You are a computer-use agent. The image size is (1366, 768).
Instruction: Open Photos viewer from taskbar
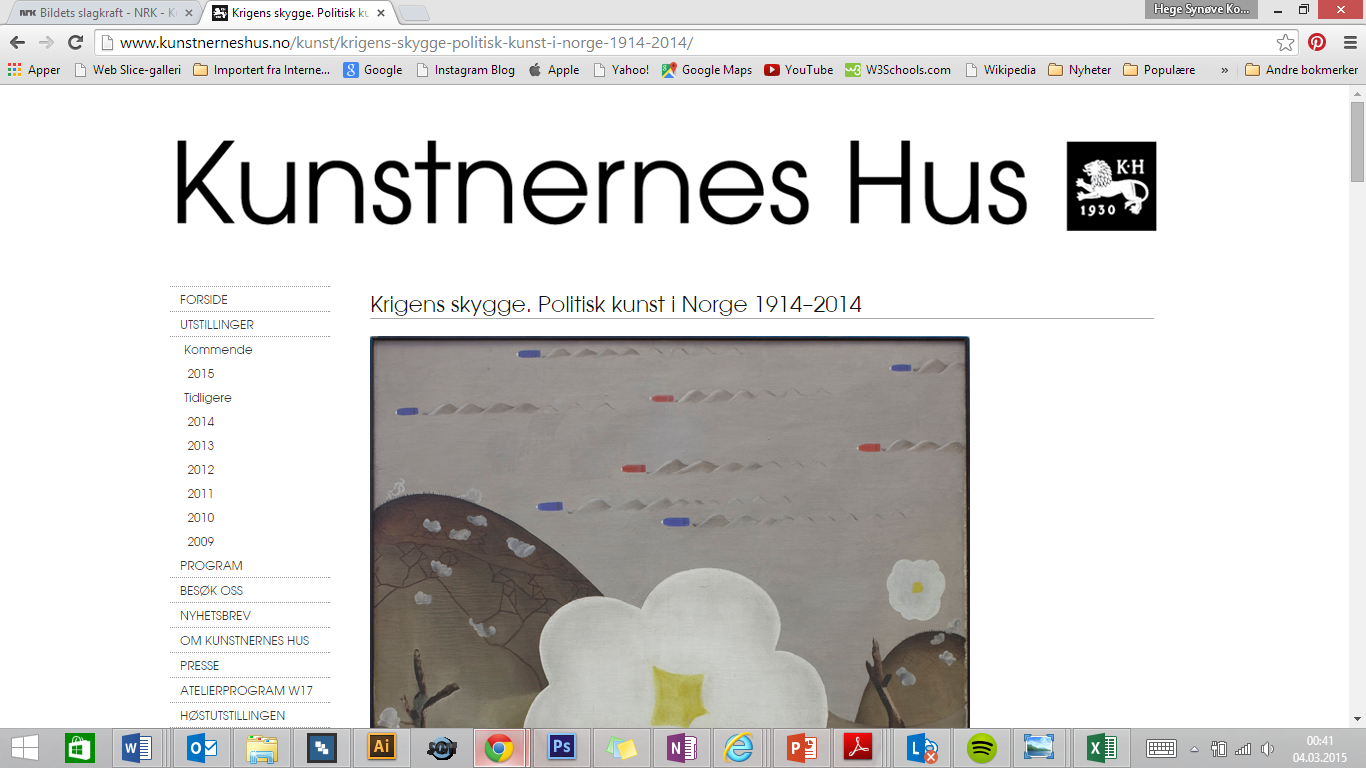pyautogui.click(x=1040, y=747)
